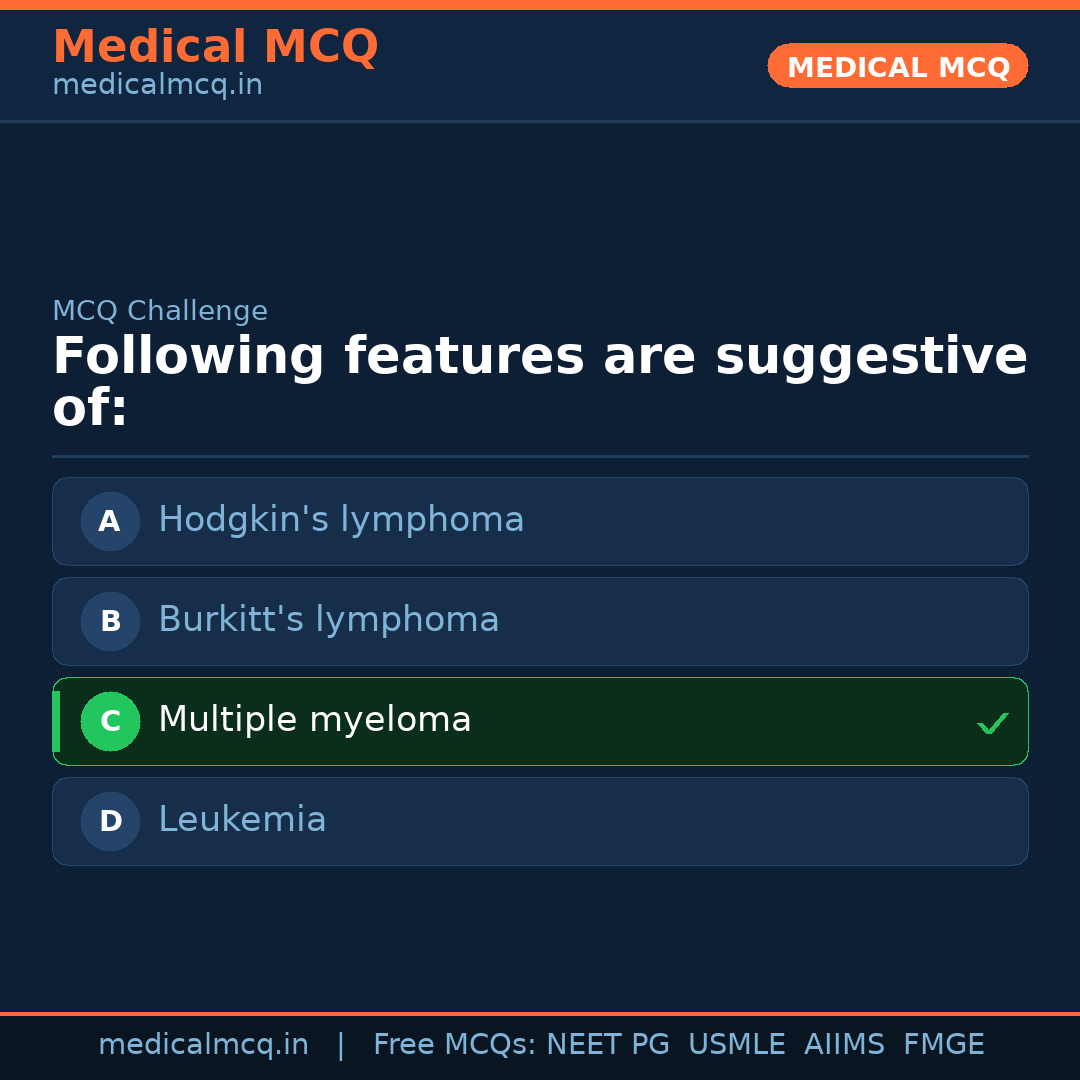Click the question text 'Following features are suggestive of'

pos(540,355)
